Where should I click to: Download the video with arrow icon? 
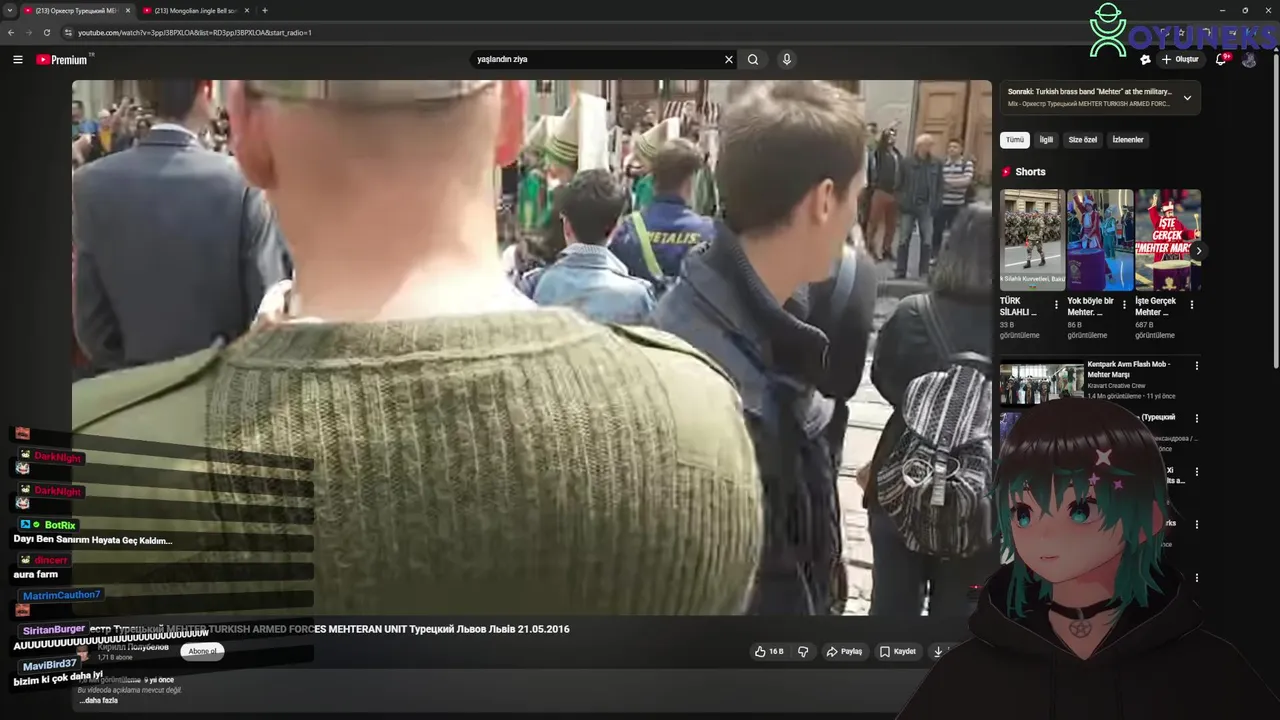[x=938, y=652]
